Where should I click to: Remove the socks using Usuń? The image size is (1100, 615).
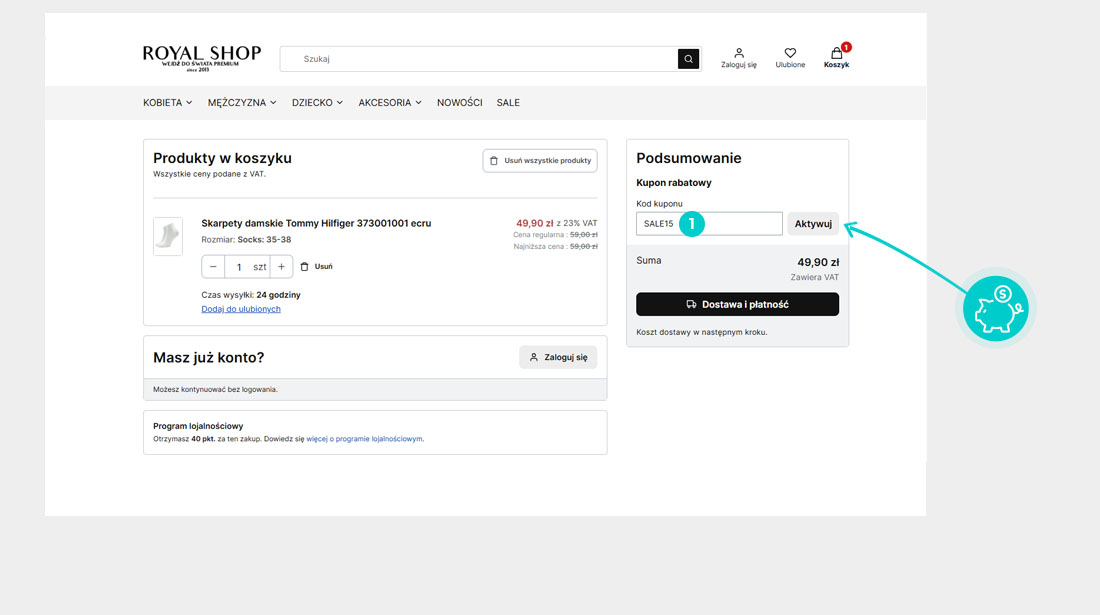click(316, 266)
